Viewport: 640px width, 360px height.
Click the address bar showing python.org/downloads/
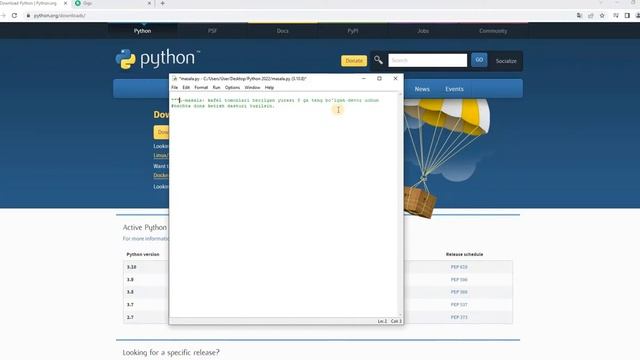click(x=60, y=16)
